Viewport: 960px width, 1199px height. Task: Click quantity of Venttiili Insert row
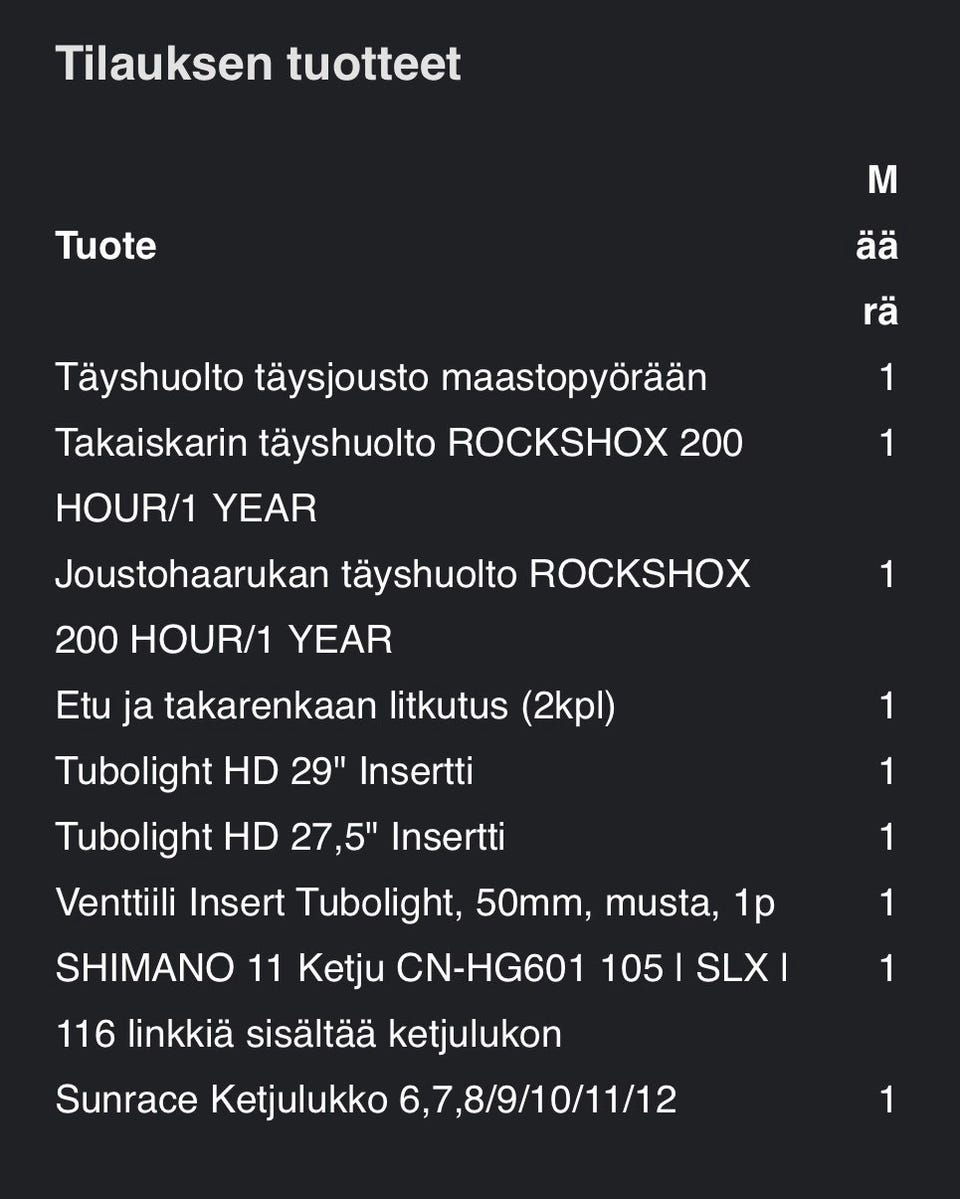pyautogui.click(x=887, y=903)
